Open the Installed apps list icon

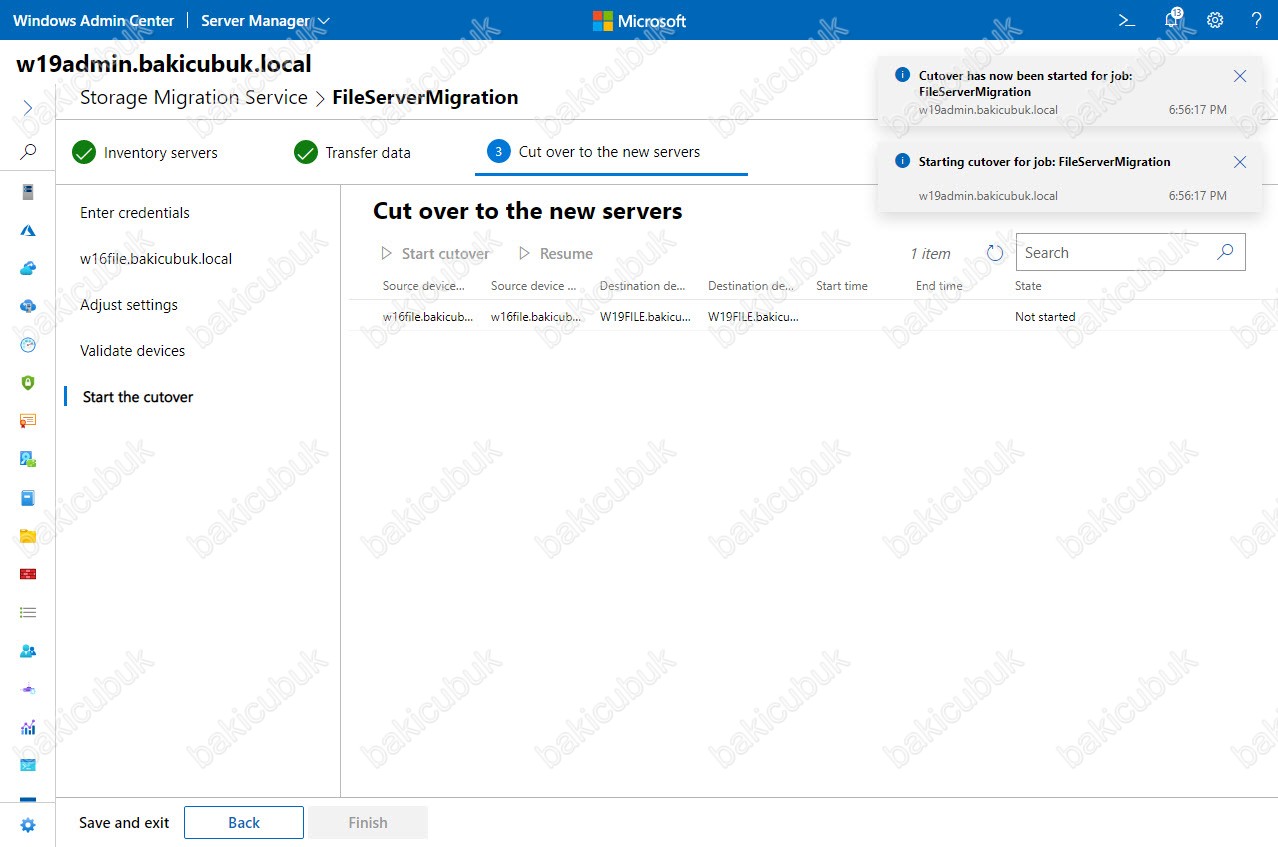click(x=28, y=612)
